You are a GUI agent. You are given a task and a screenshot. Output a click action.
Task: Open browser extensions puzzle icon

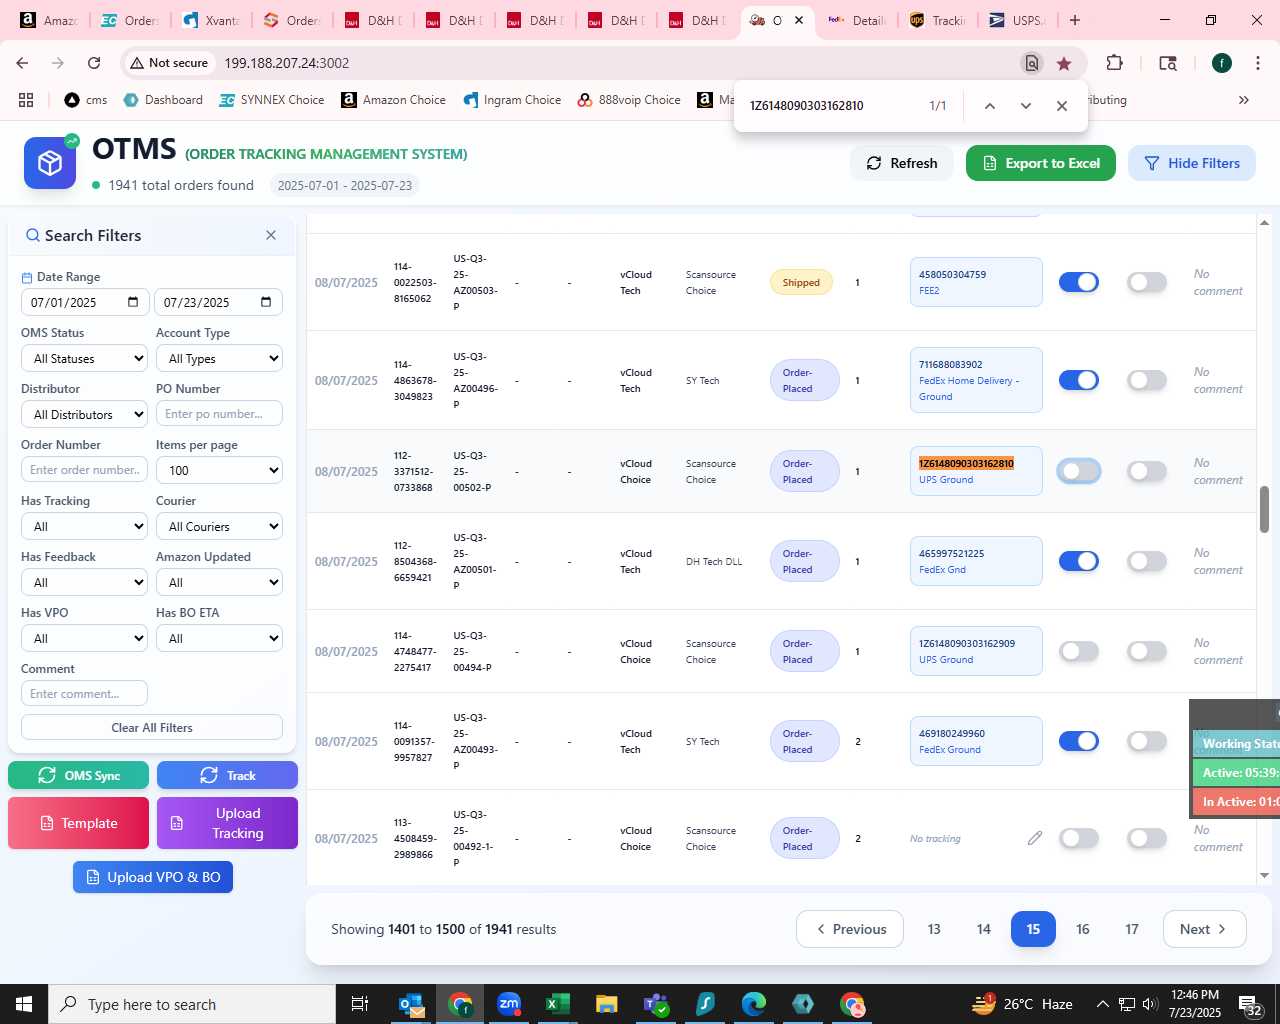[x=1114, y=63]
